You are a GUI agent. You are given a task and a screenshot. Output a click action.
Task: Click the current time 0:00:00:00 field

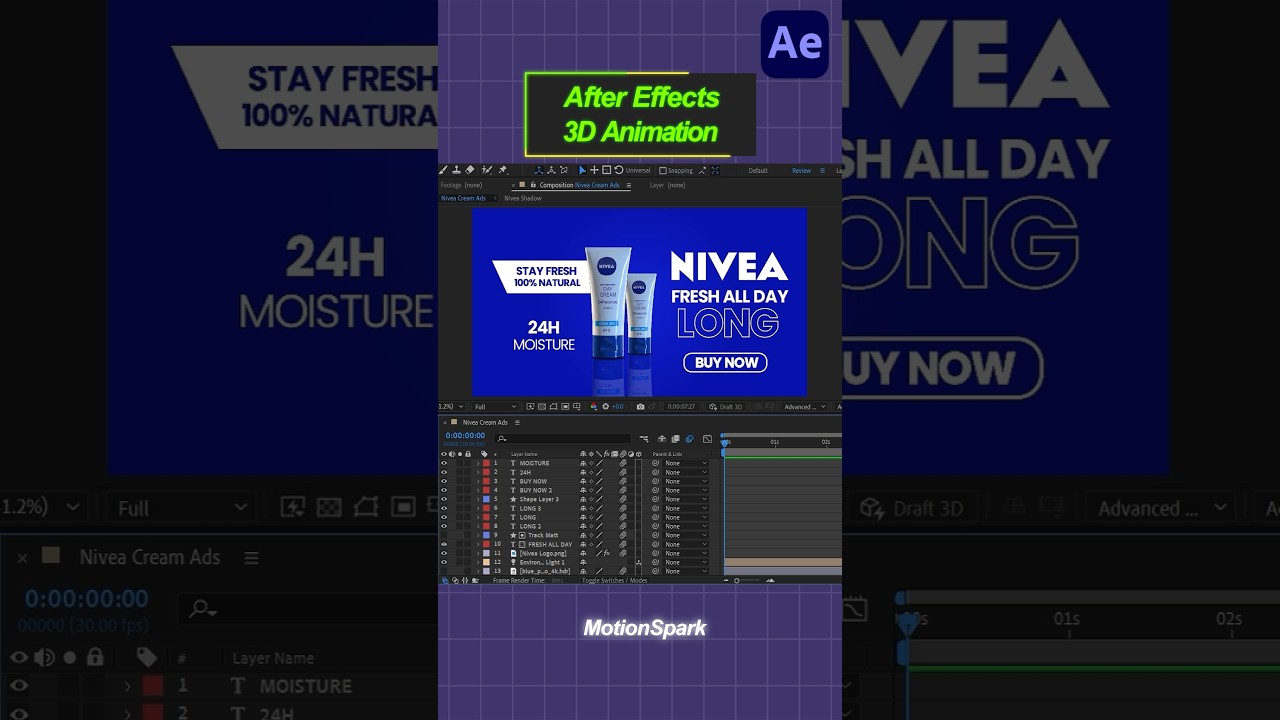465,435
